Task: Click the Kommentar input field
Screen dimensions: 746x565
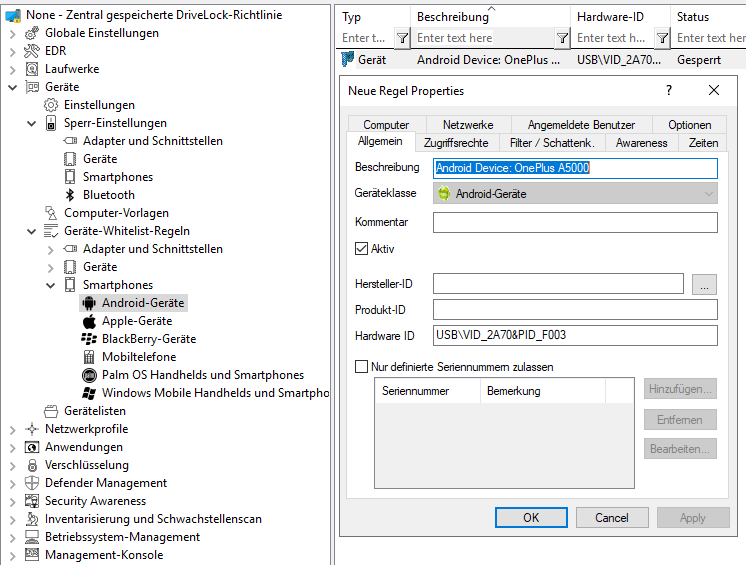Action: 575,223
